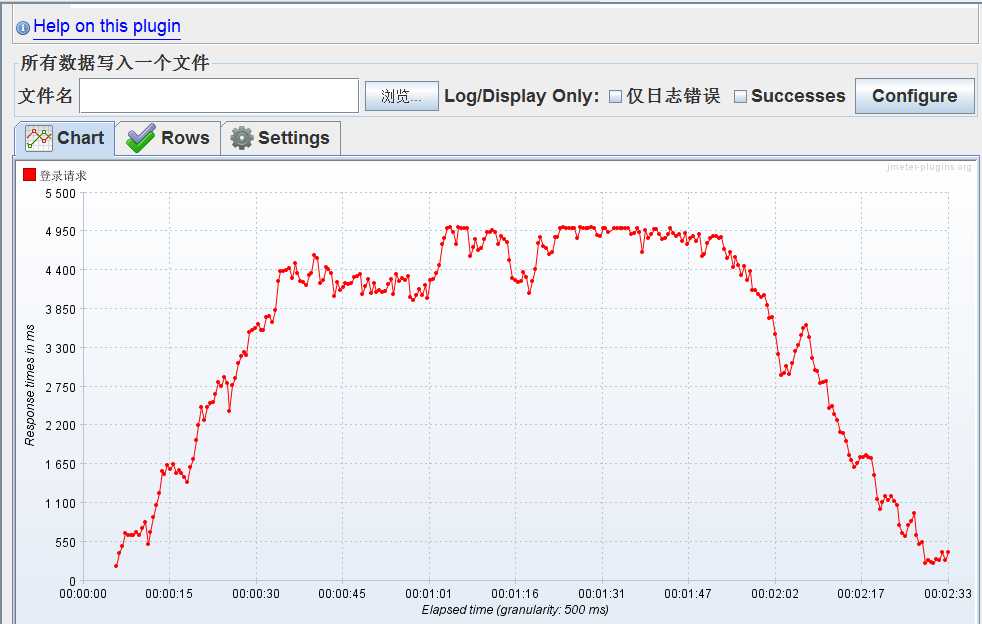Click the 1 650 y-axis value

[x=60, y=465]
